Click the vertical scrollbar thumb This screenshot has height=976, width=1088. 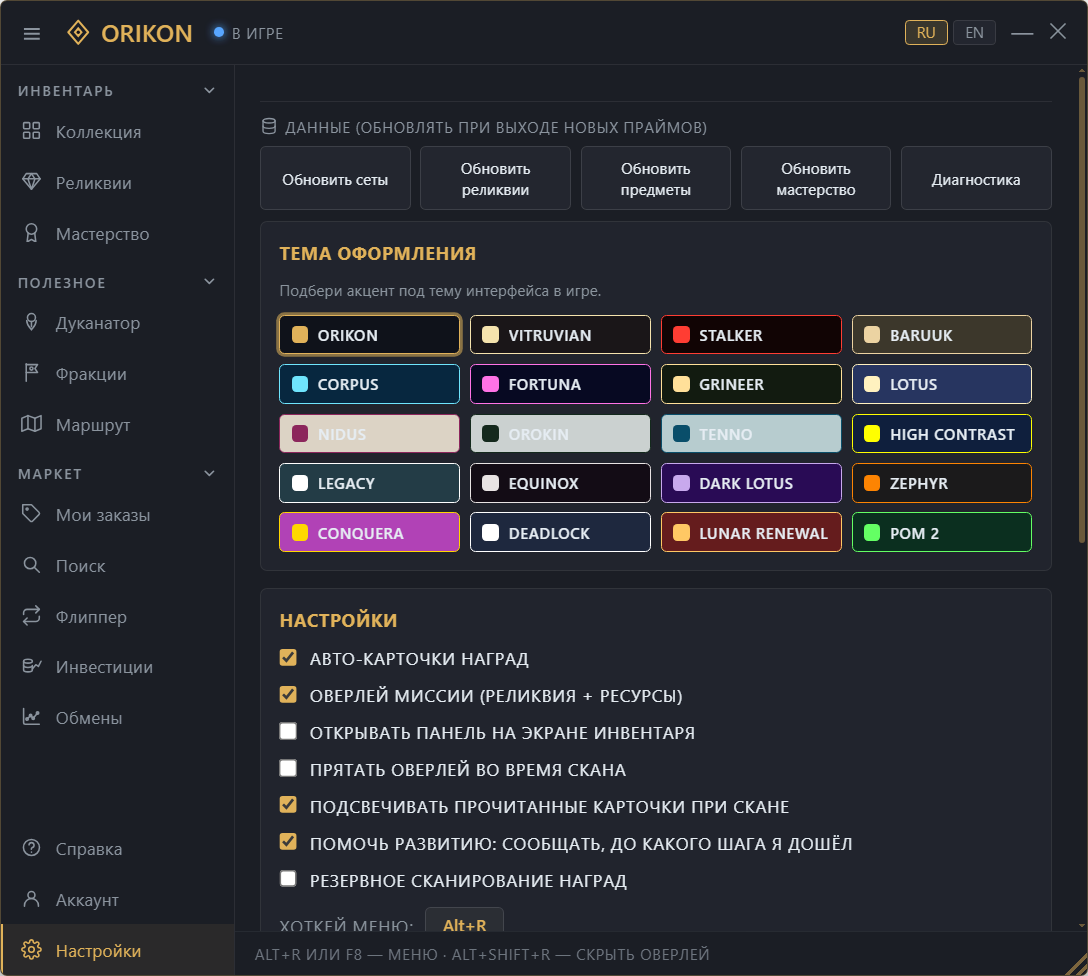(x=1081, y=309)
